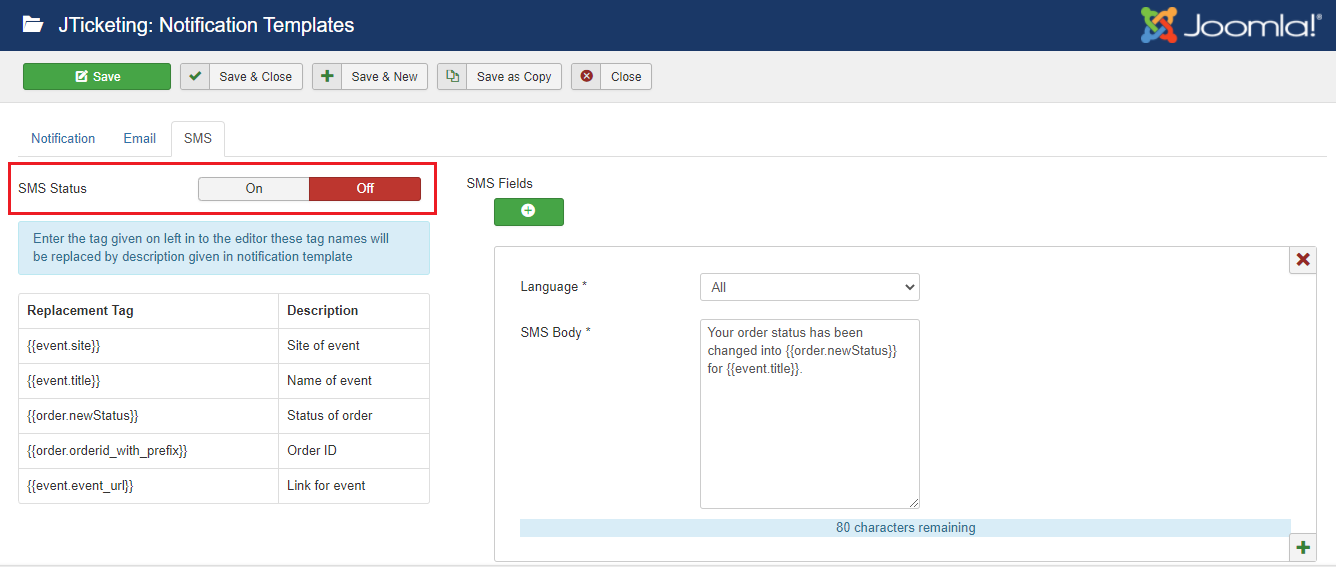Click the red X icon on Close
Viewport: 1336px width, 567px height.
coord(586,77)
